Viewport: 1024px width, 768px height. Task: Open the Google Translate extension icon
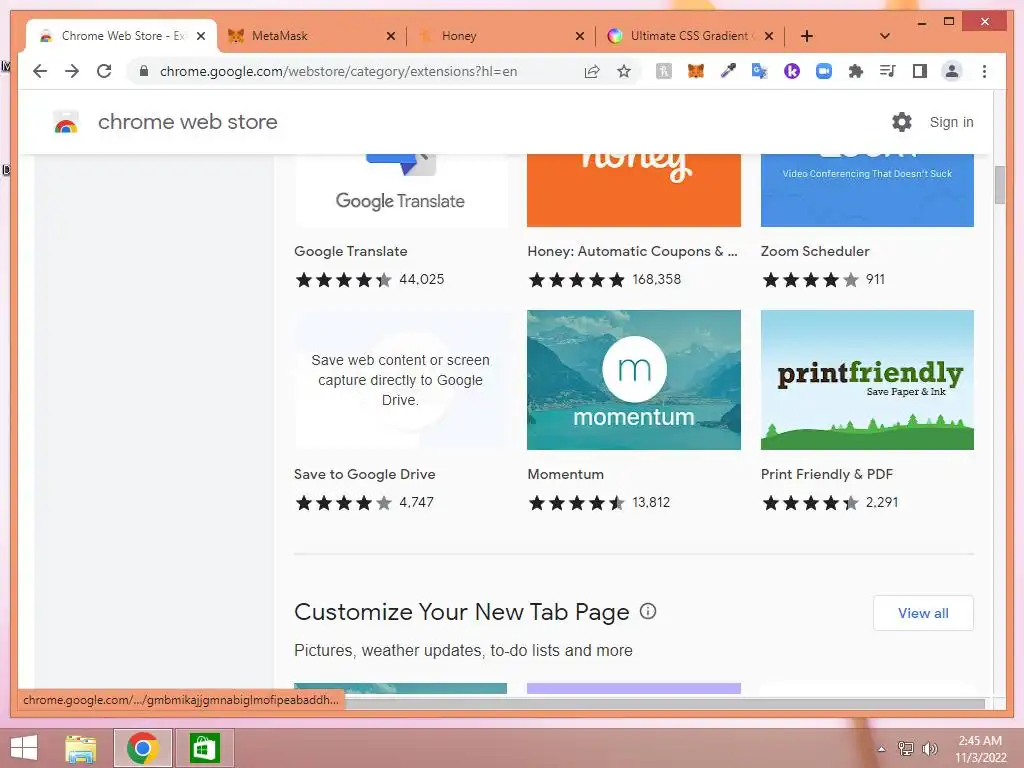[760, 71]
